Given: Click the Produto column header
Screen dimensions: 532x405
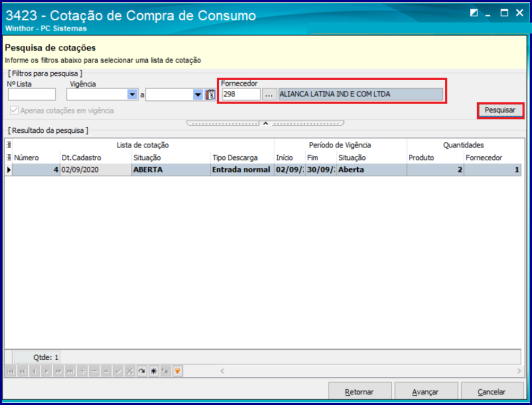Looking at the screenshot, I should click(x=435, y=158).
